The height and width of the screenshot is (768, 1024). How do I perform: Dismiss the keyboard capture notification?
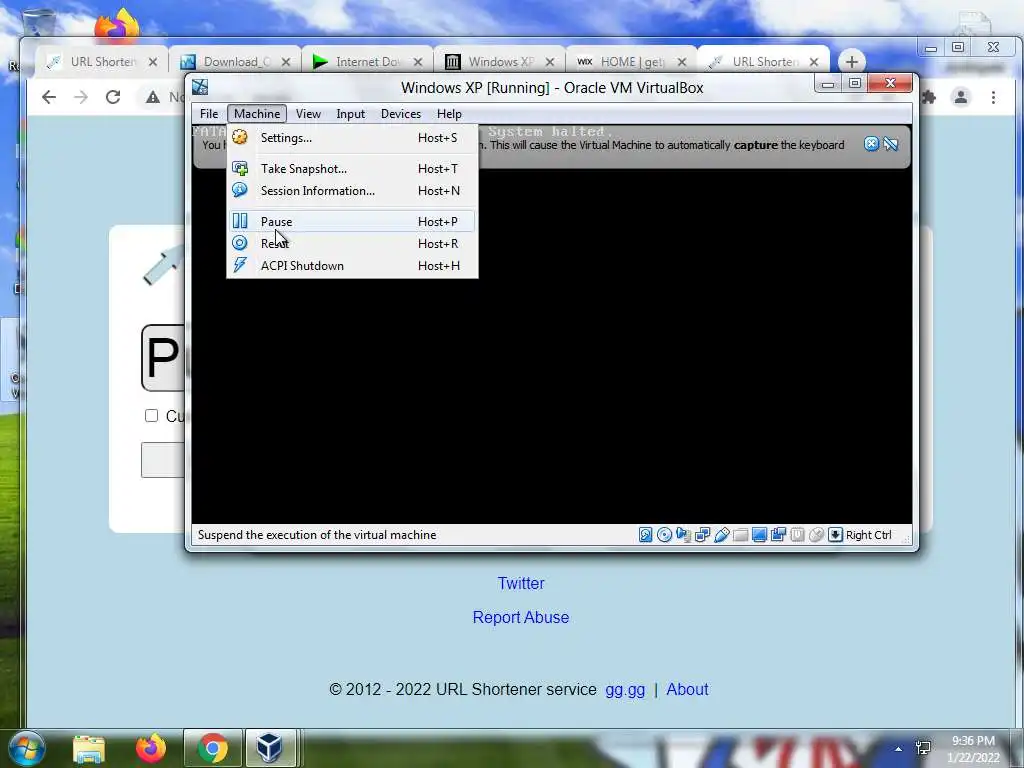click(x=871, y=144)
